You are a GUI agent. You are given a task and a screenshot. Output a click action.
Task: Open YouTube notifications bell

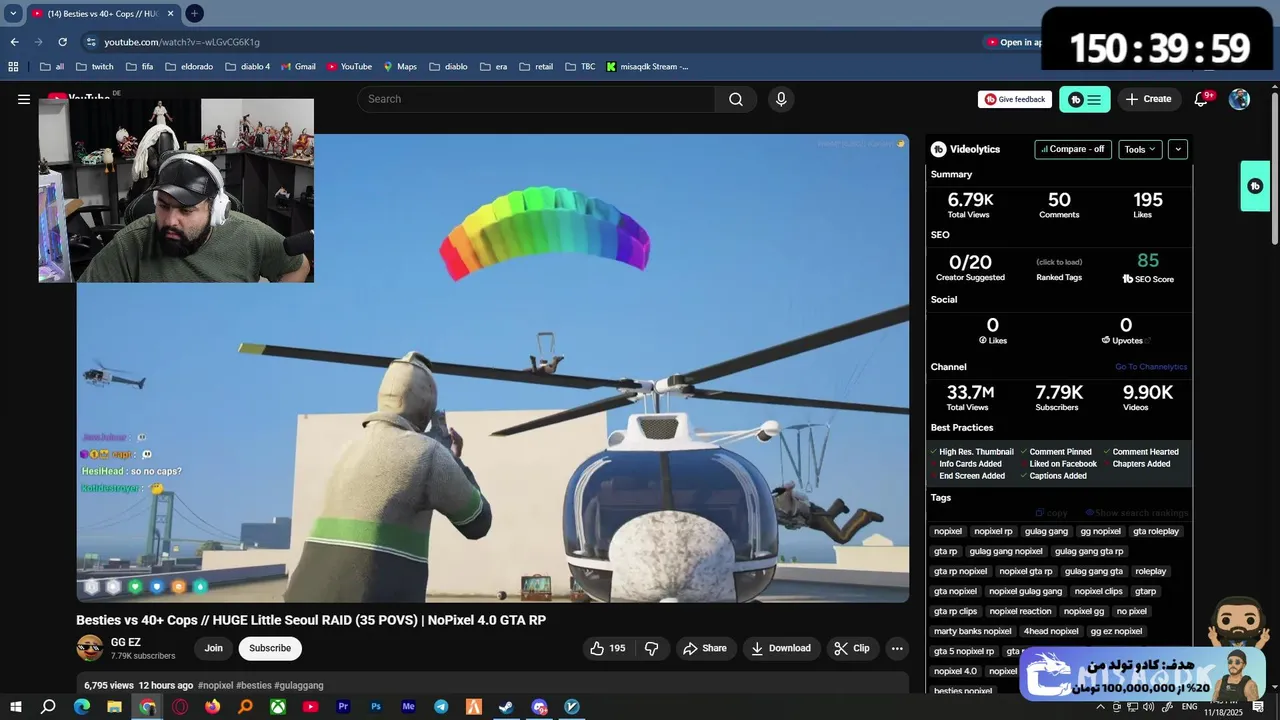(1202, 99)
